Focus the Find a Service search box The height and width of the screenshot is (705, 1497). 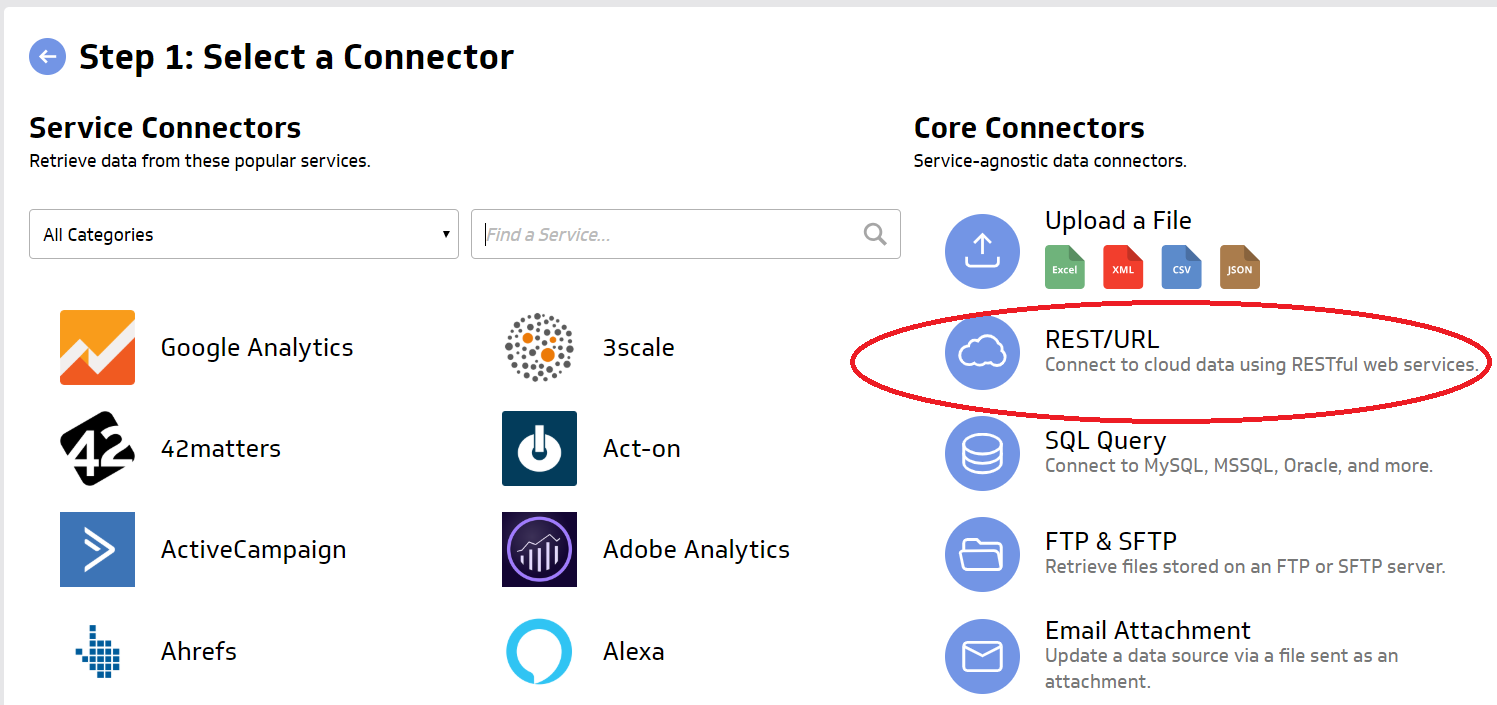(686, 234)
